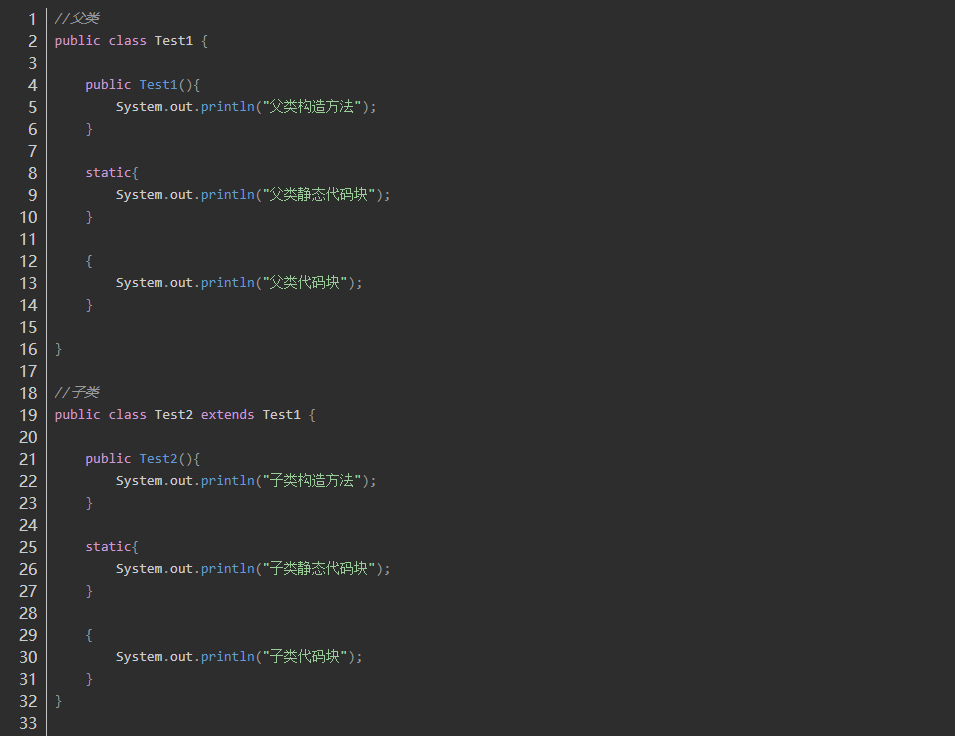Click System on line 5
Viewport: 955px width, 736px height.
click(x=139, y=107)
